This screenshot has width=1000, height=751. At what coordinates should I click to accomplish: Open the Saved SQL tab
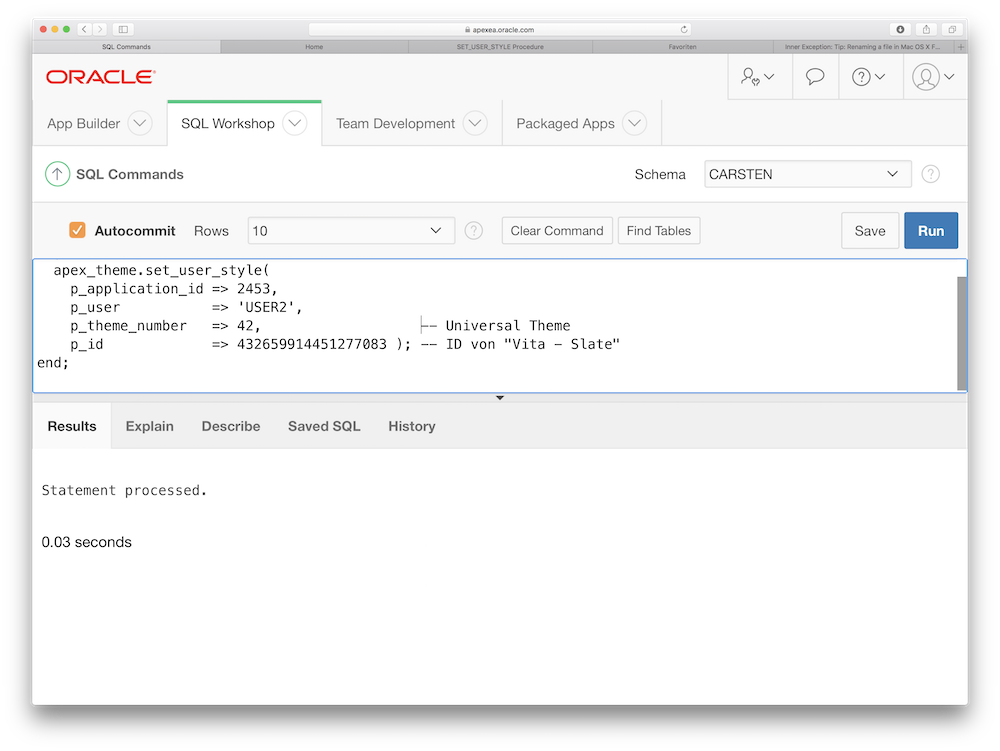click(323, 425)
